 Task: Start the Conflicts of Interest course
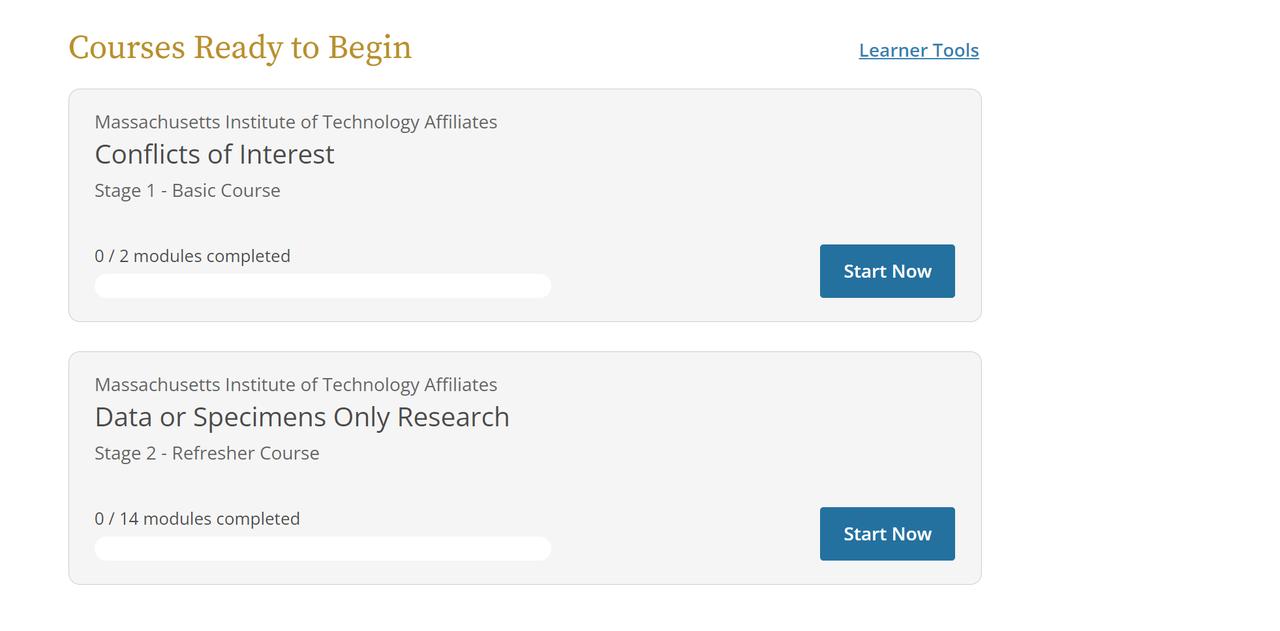pos(887,271)
